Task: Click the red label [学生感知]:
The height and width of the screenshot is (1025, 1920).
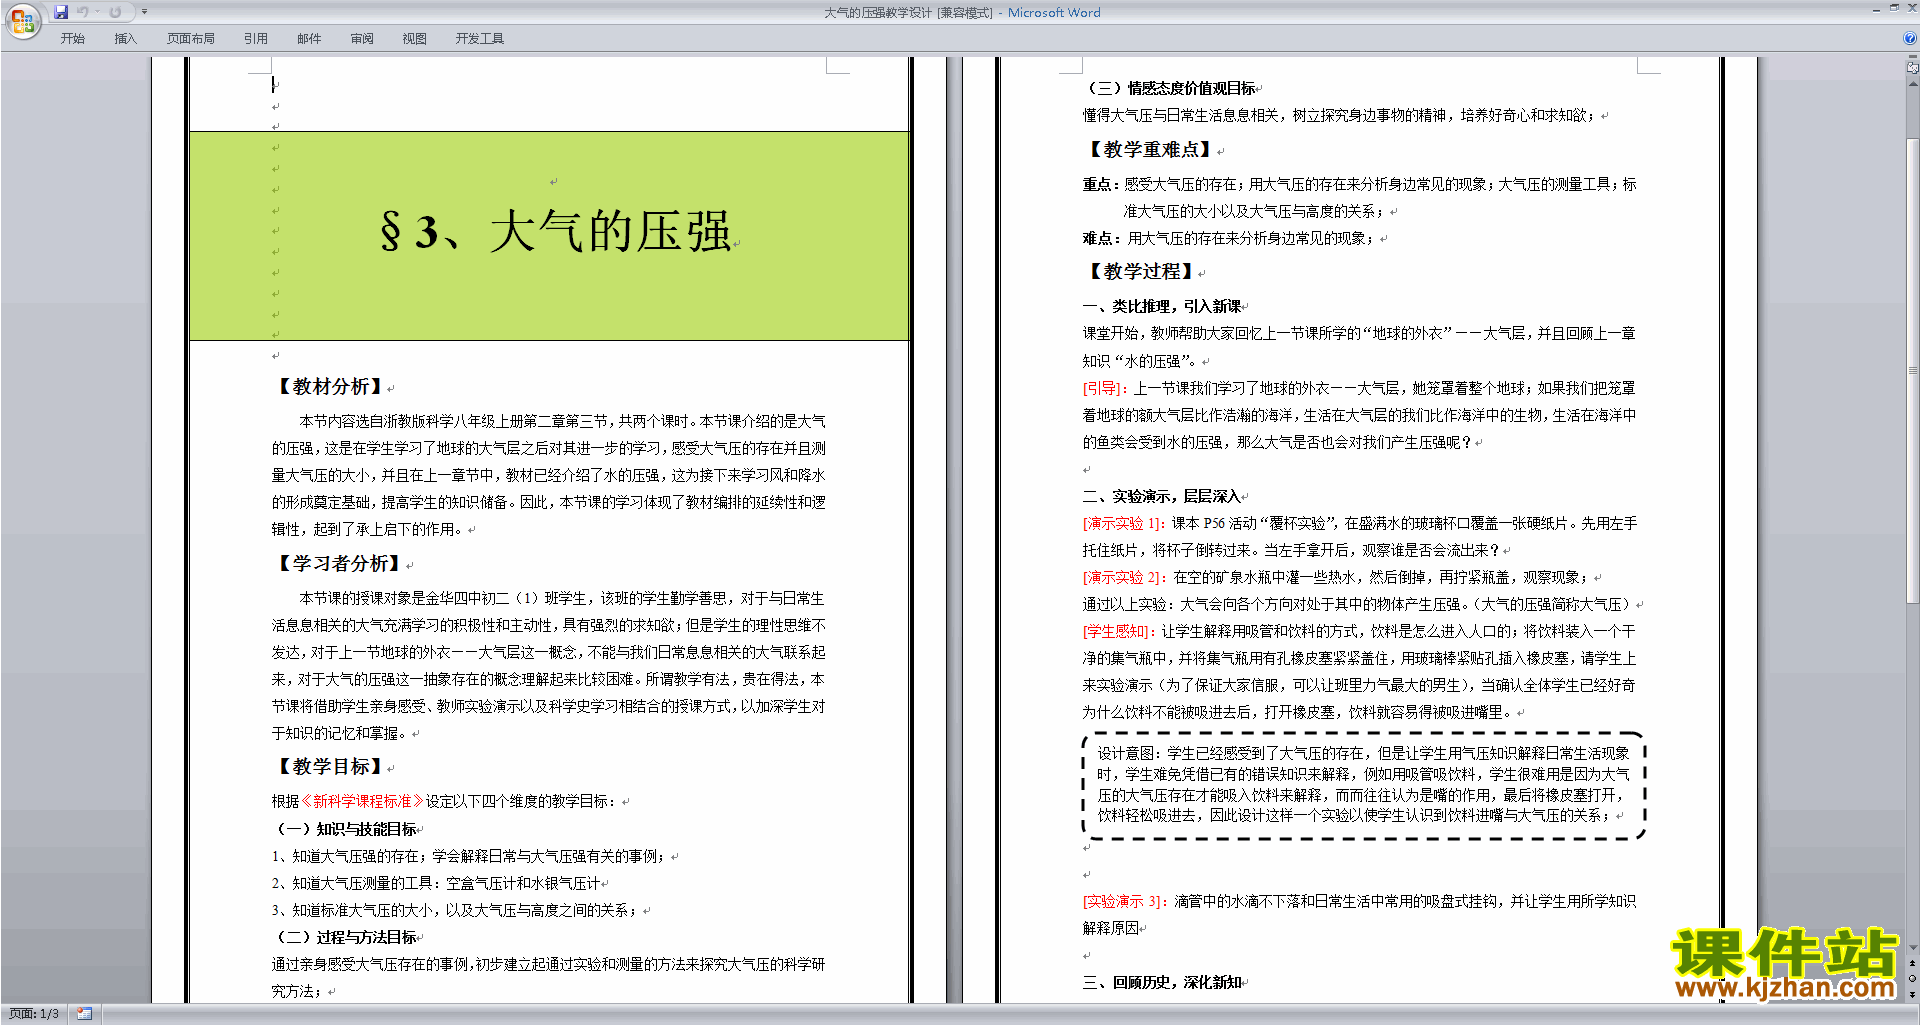Action: [x=1120, y=631]
